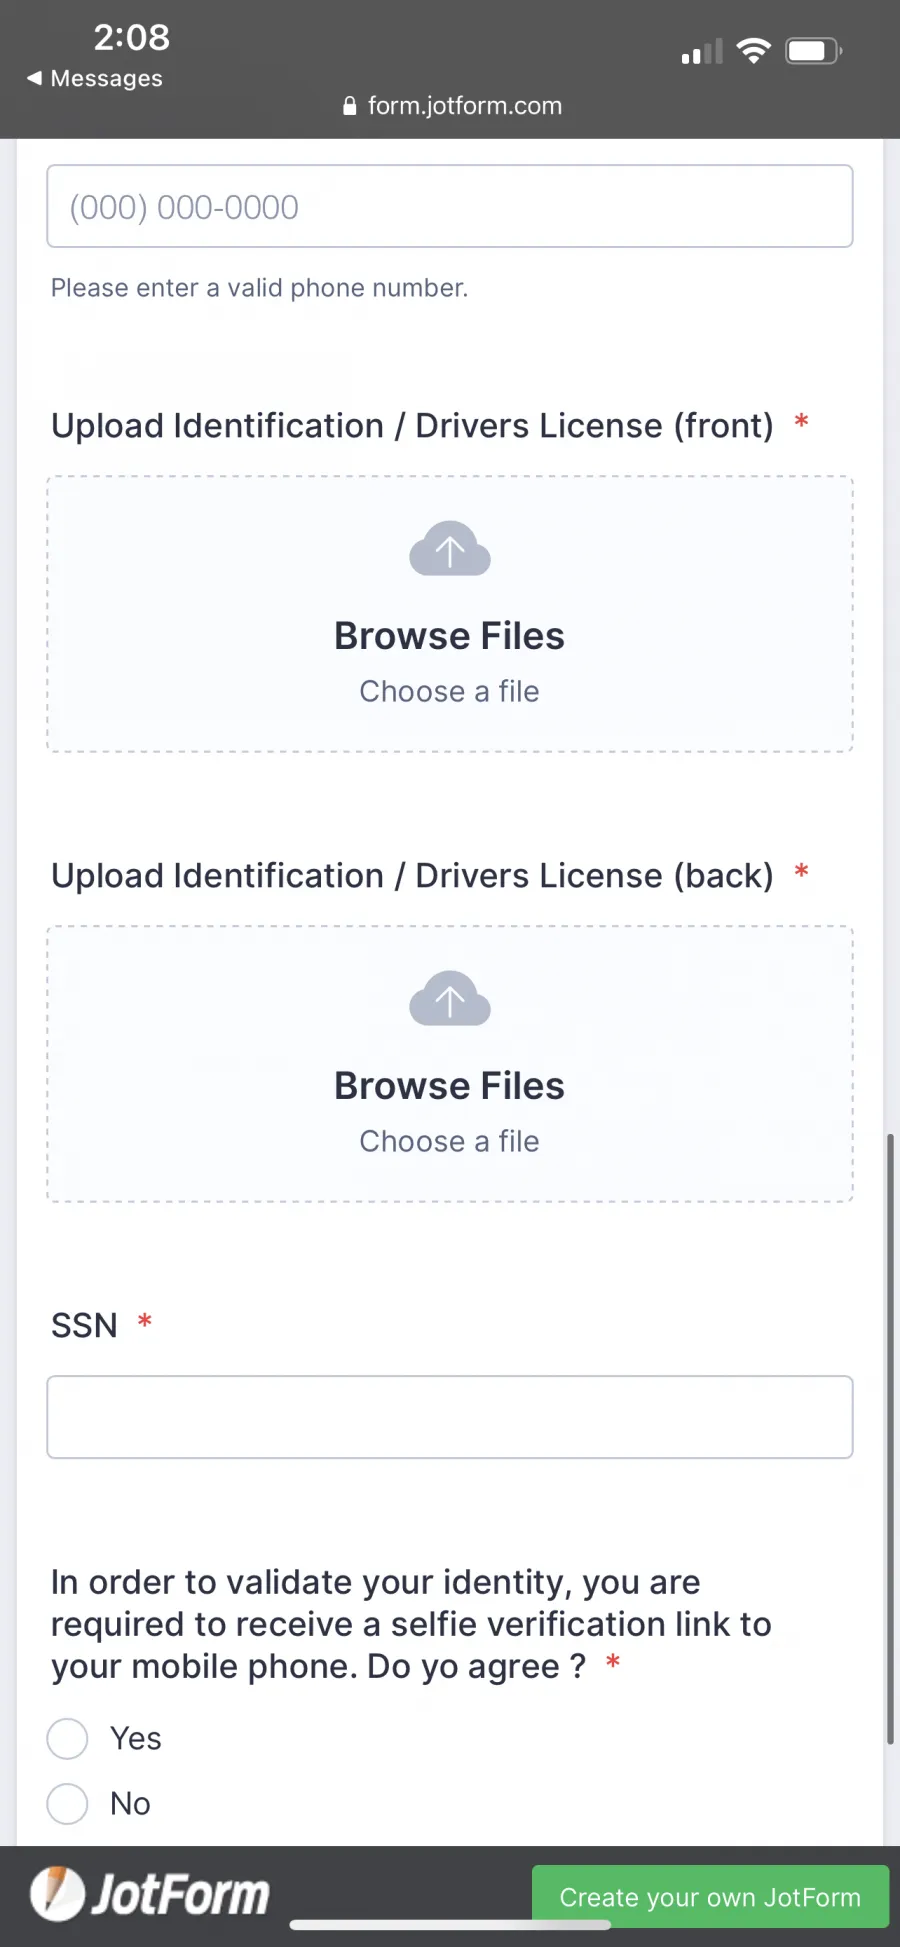
Task: Click Browse Files for license front
Action: pos(450,636)
